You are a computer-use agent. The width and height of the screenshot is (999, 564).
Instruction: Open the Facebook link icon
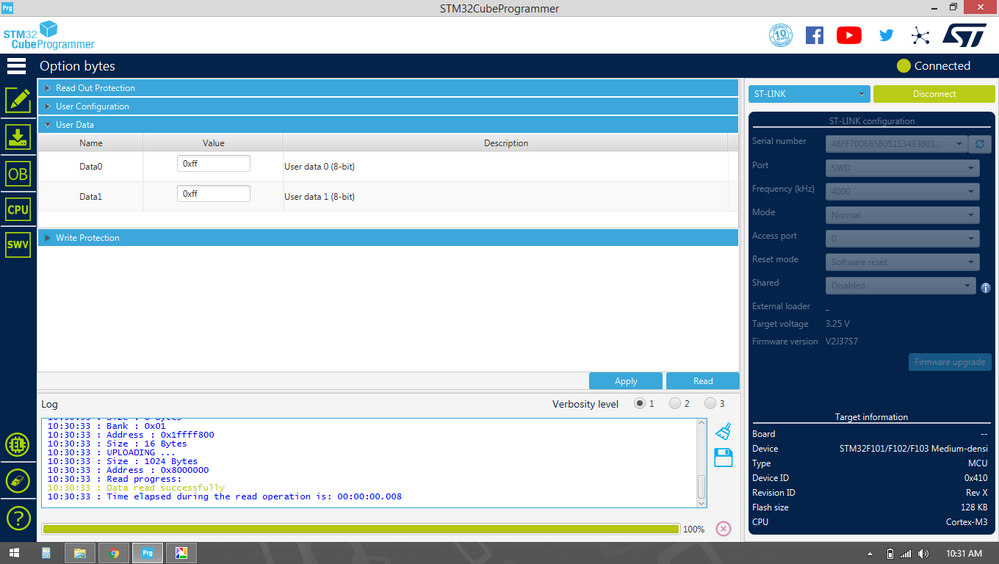[814, 35]
